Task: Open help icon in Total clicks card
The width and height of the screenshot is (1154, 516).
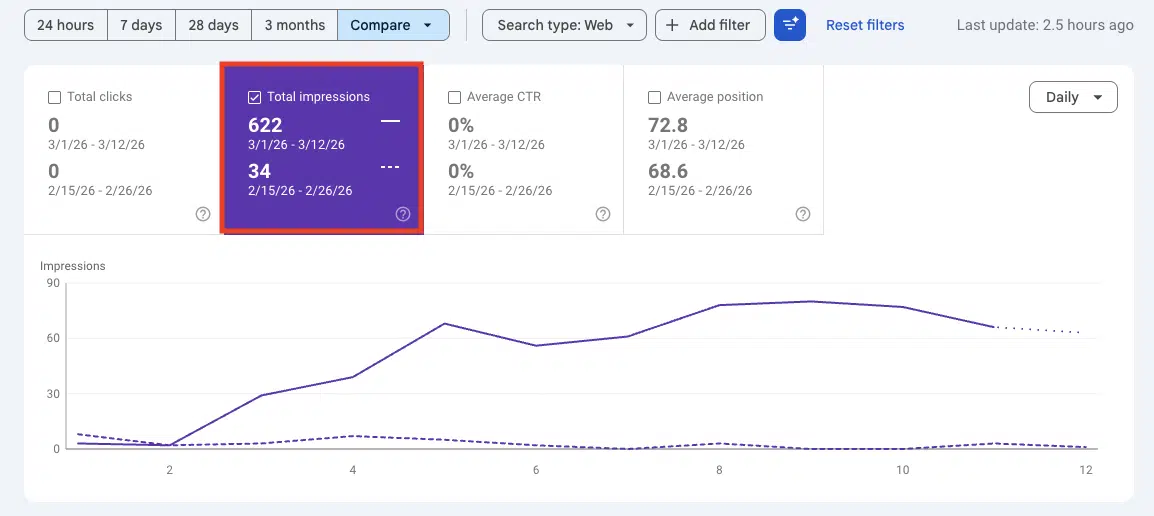Action: (x=203, y=214)
